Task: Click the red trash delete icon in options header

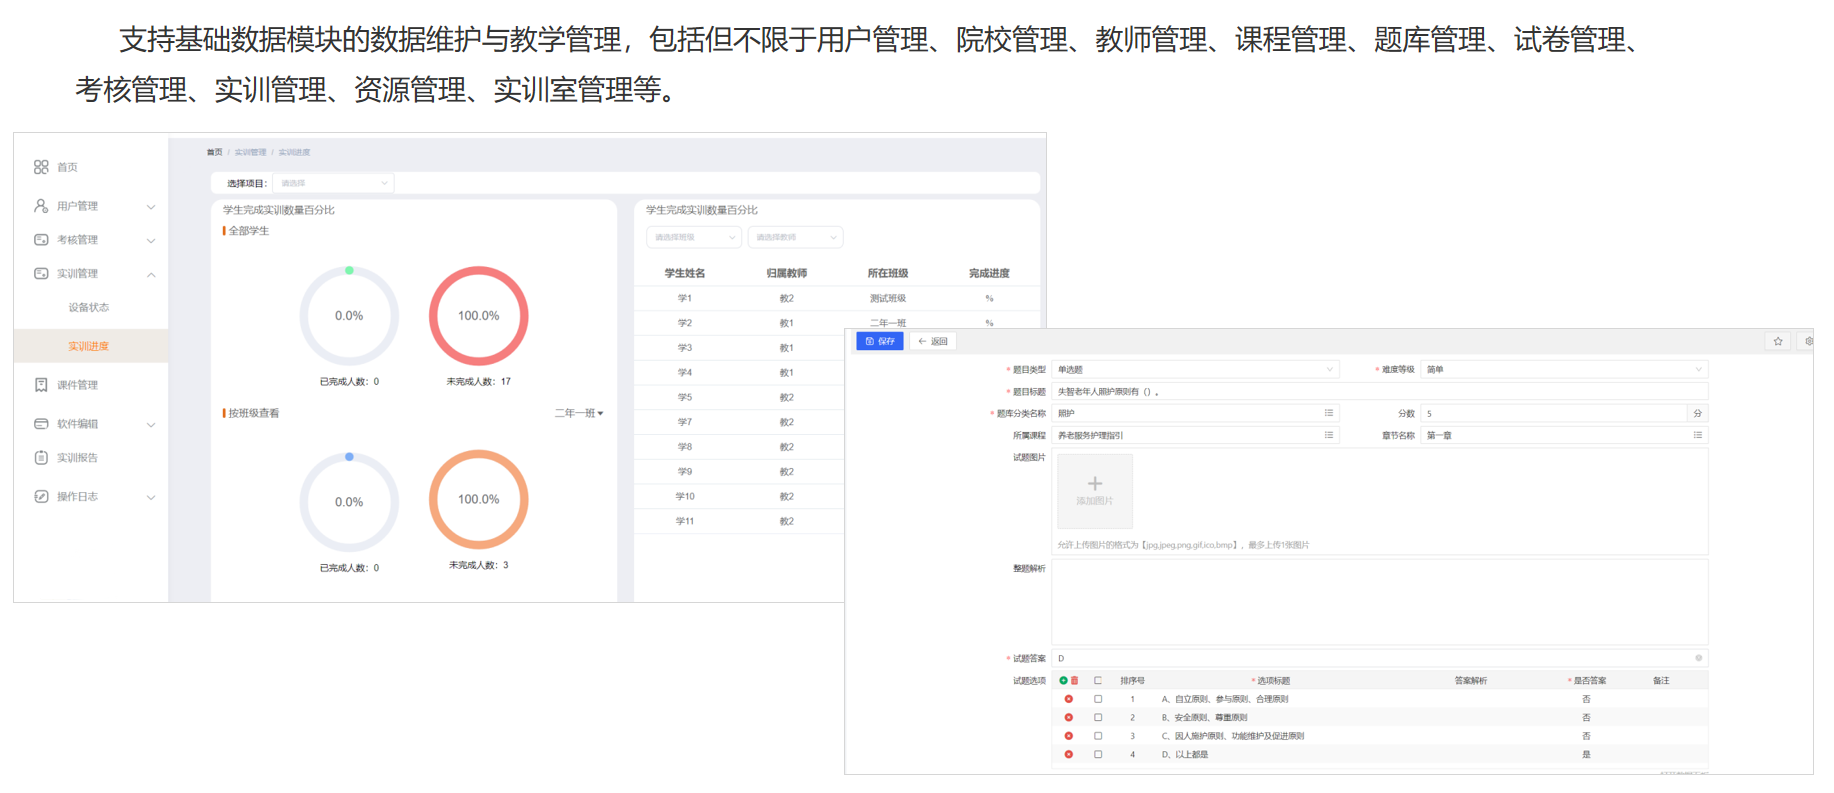Action: pyautogui.click(x=1075, y=681)
